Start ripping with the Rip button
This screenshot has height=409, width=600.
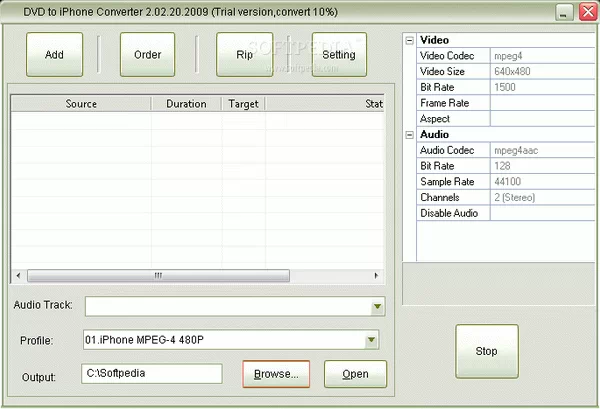click(x=244, y=55)
